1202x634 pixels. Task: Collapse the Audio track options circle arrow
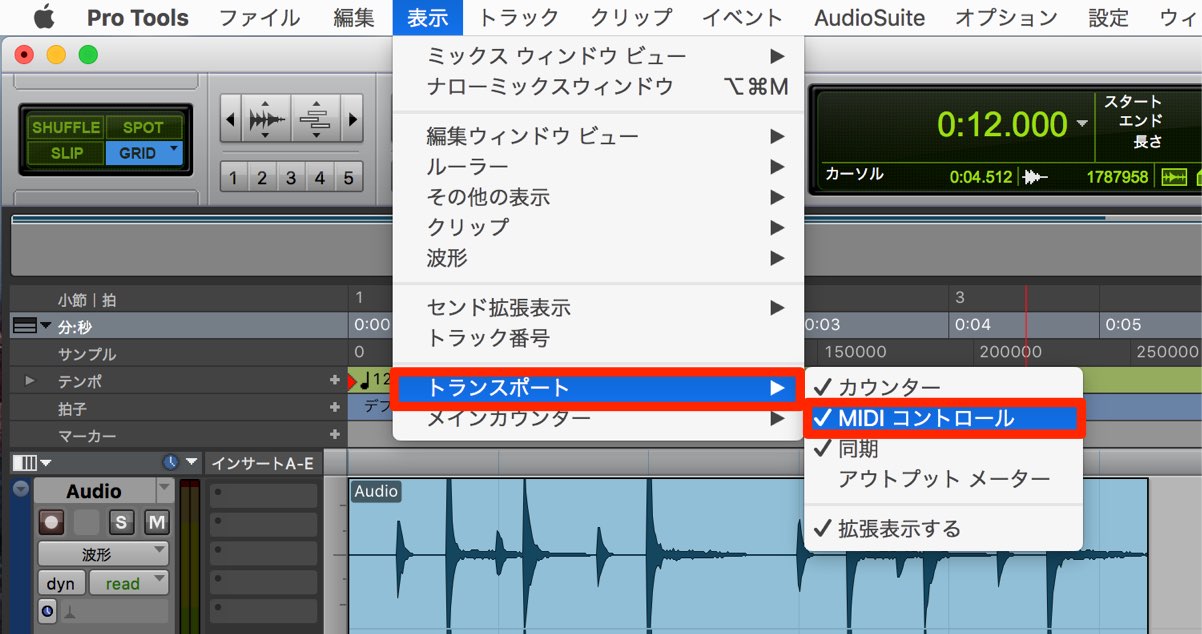[x=21, y=490]
